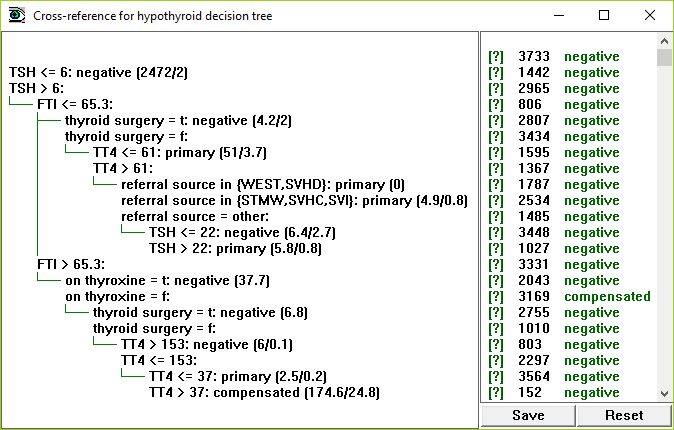Viewport: 674px width, 430px height.
Task: Click the [?] marker beside case 152
Action: (496, 393)
